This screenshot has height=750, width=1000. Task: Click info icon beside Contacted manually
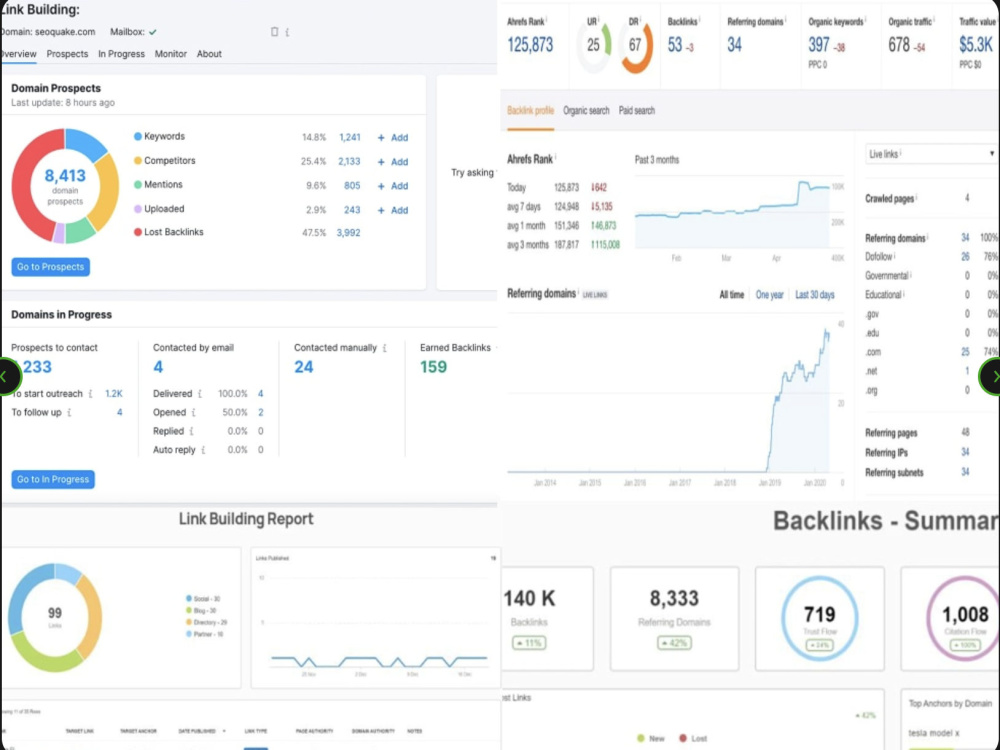[384, 348]
